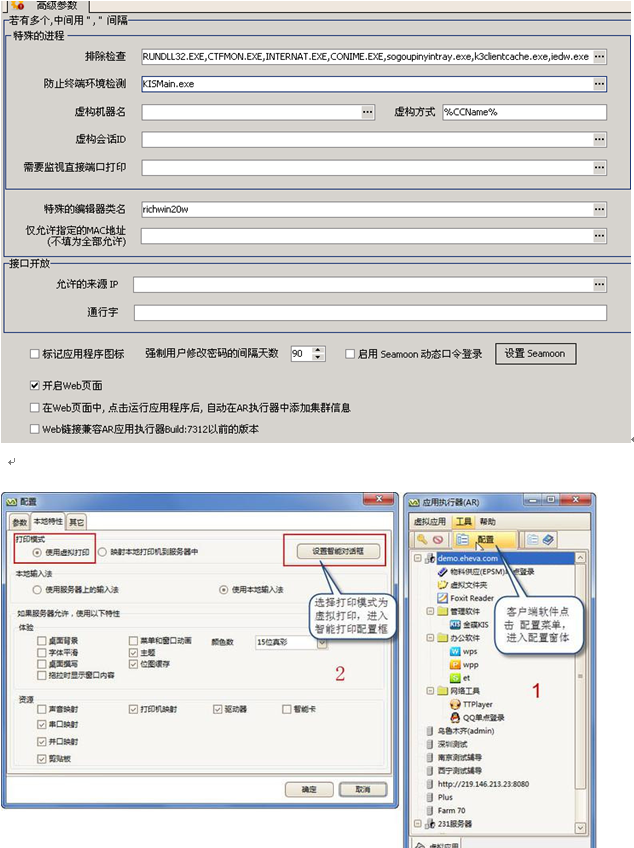Viewport: 634px width, 848px height.
Task: Collapse the 办公软件 folder
Action: 430,638
